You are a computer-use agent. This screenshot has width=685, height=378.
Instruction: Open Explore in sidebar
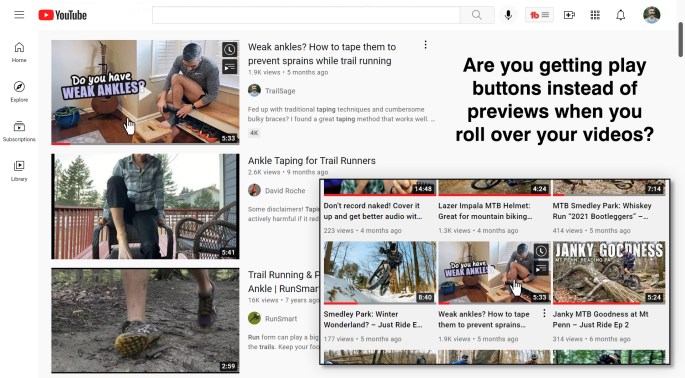click(x=19, y=92)
